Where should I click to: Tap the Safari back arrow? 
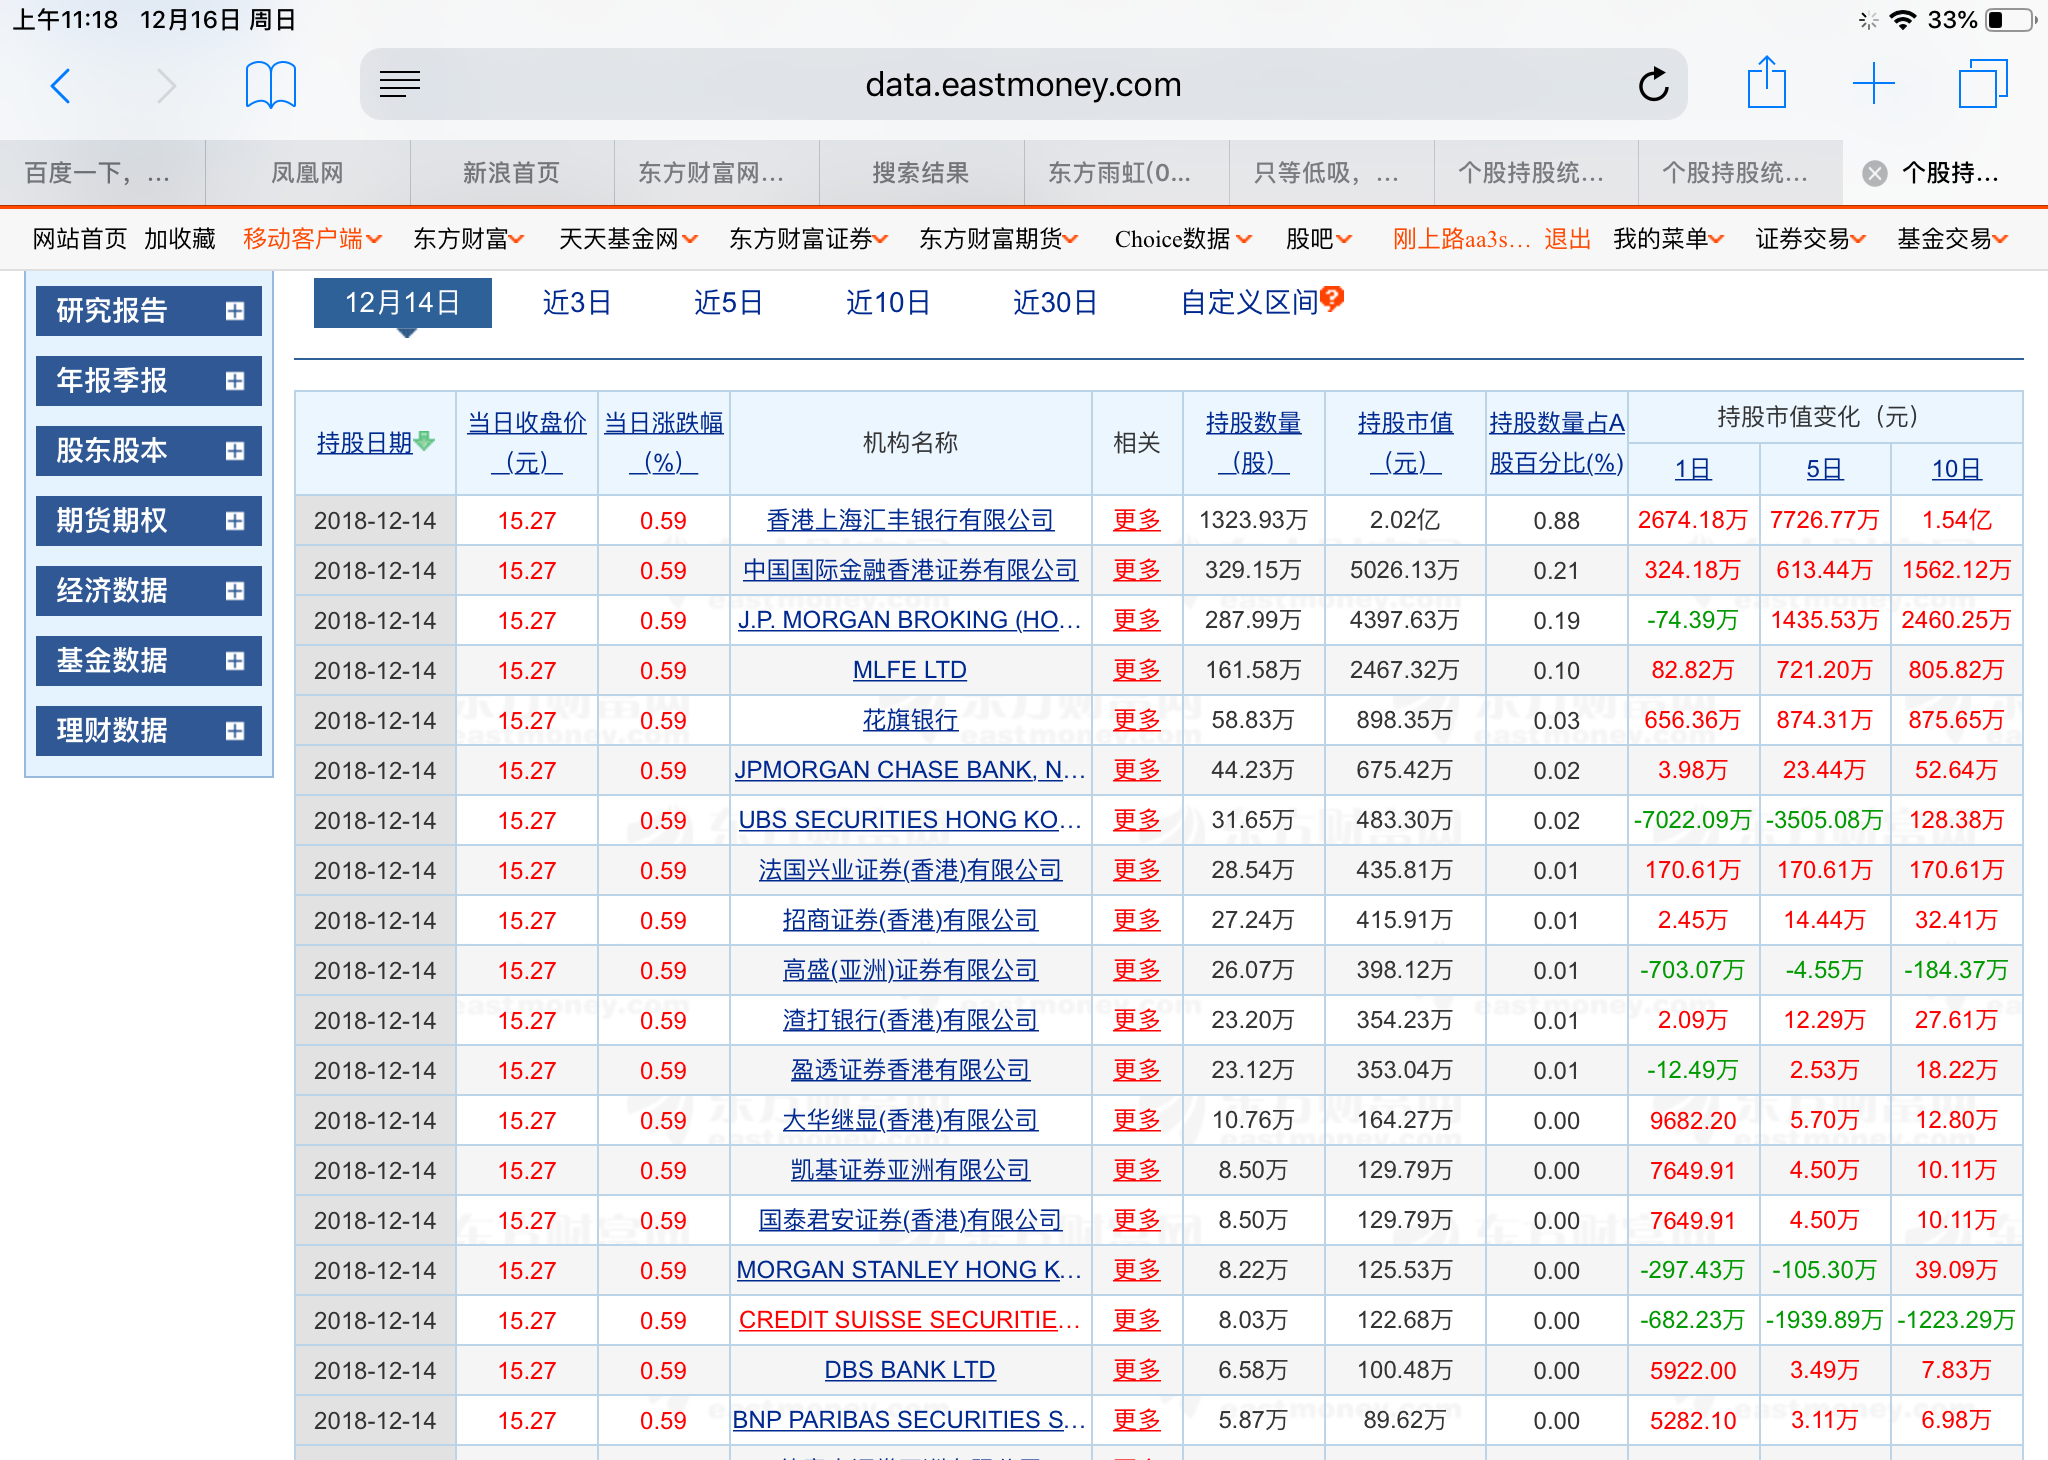point(61,85)
